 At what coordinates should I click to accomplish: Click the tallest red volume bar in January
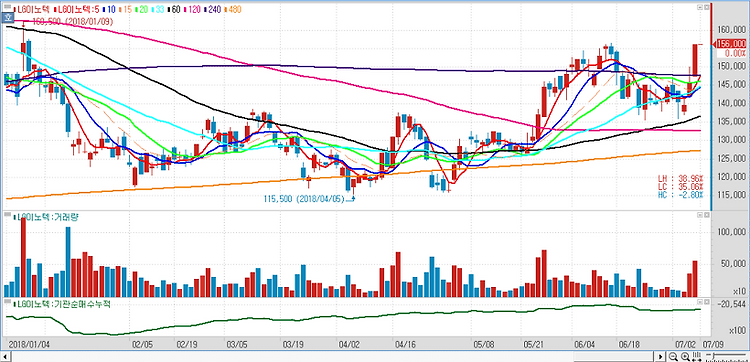[x=23, y=257]
